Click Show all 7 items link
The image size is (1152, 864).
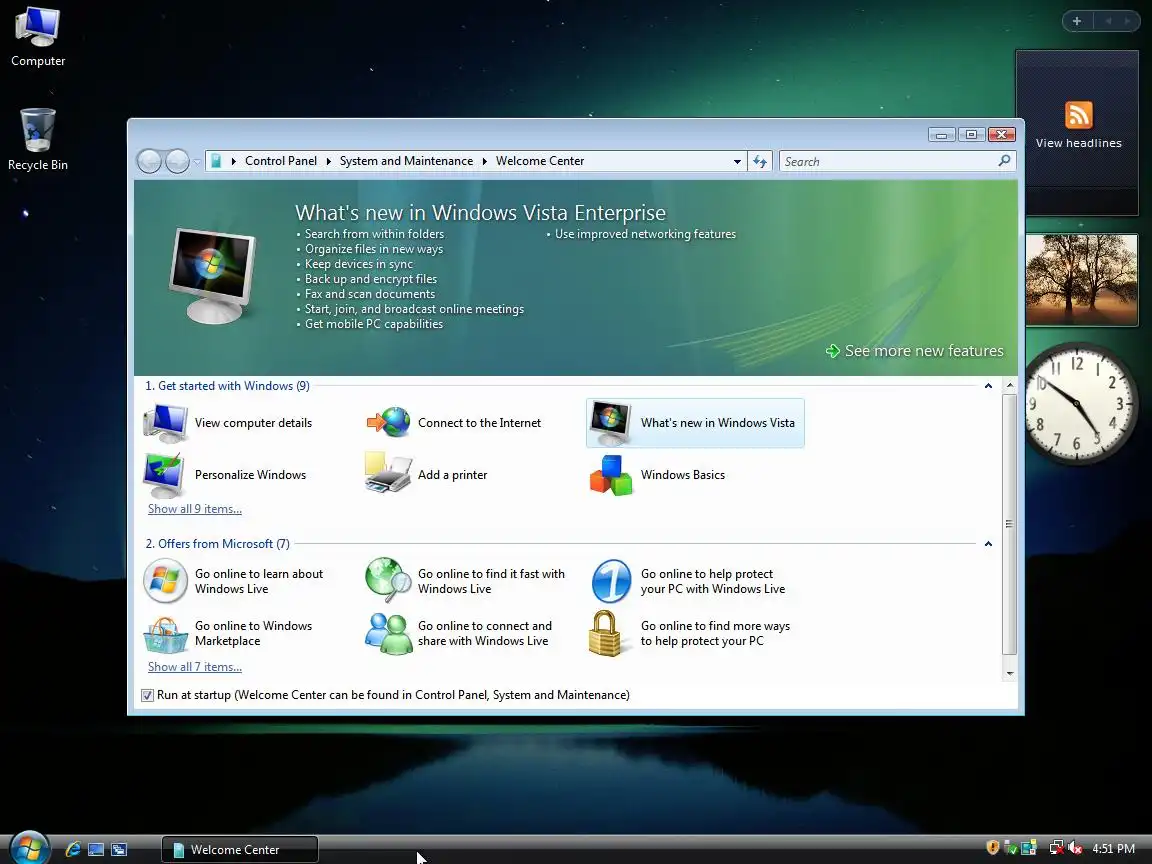point(195,666)
